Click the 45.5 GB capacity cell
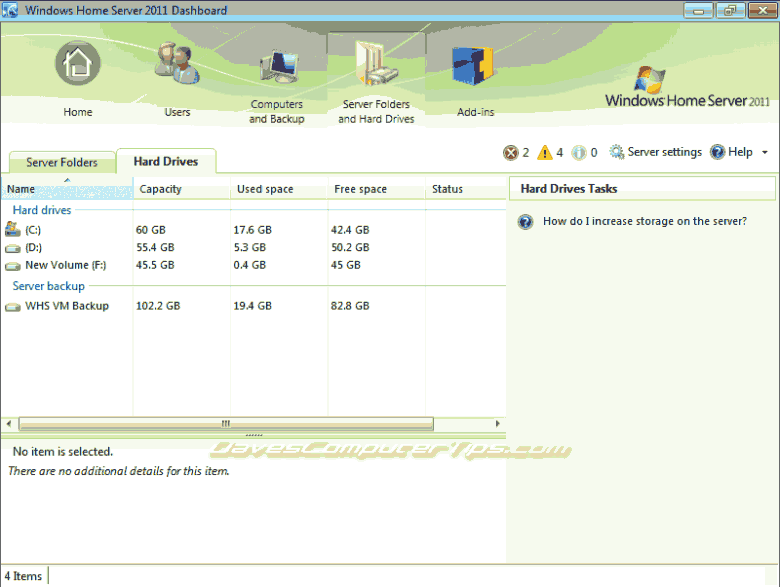This screenshot has width=780, height=587. (x=155, y=265)
